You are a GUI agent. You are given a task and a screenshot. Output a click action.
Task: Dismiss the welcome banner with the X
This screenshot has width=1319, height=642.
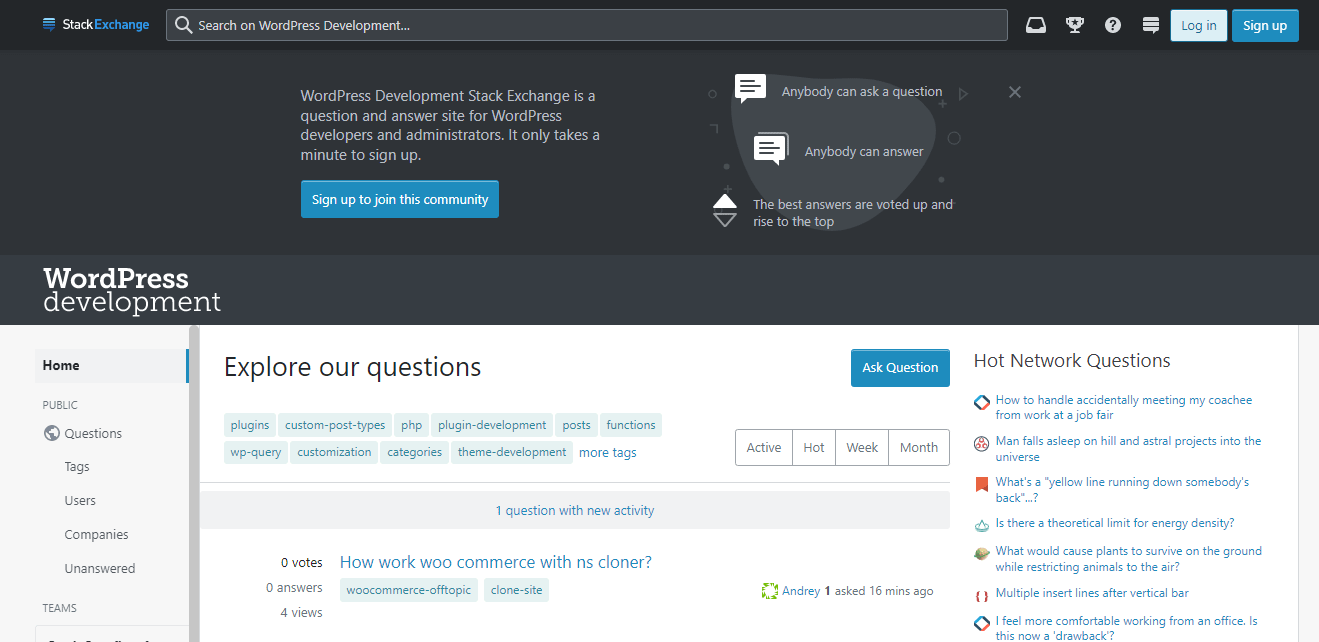(x=1014, y=92)
